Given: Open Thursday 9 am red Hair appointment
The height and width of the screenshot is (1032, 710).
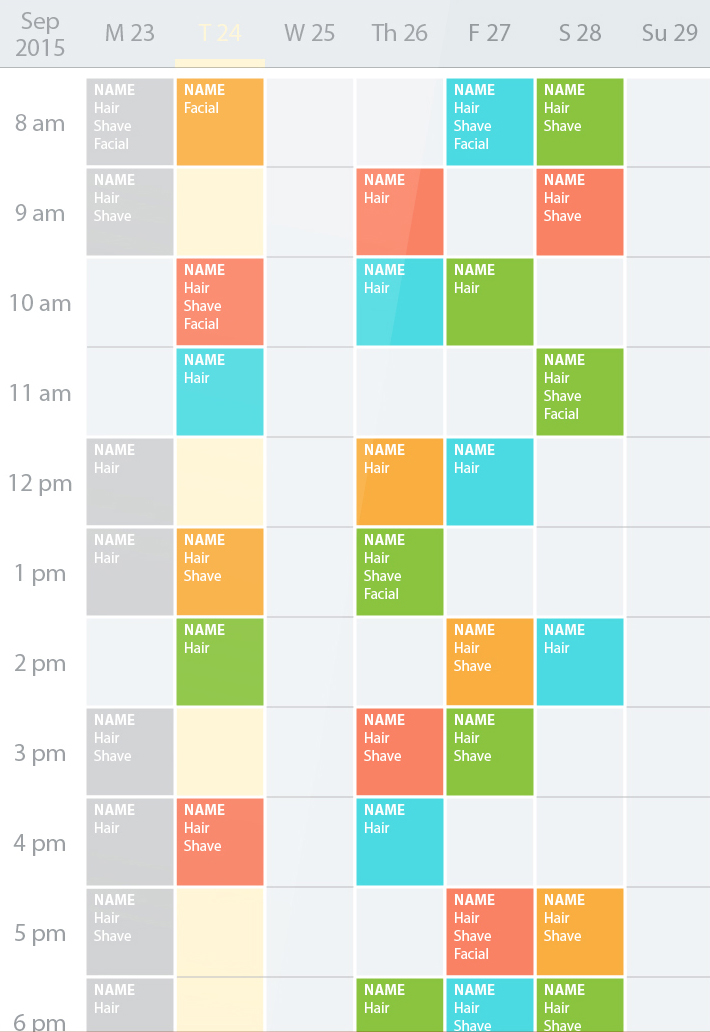Looking at the screenshot, I should pos(399,212).
